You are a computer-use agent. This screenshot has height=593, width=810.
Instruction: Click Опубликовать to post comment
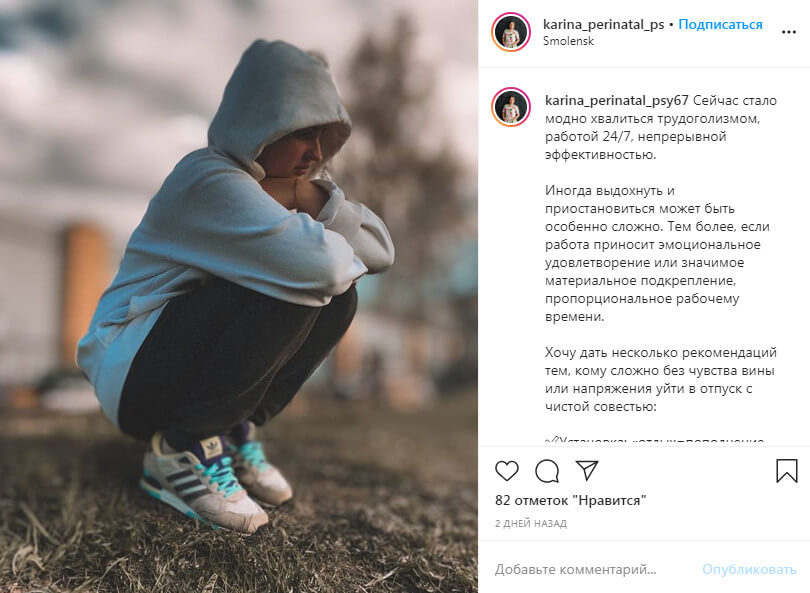click(749, 569)
